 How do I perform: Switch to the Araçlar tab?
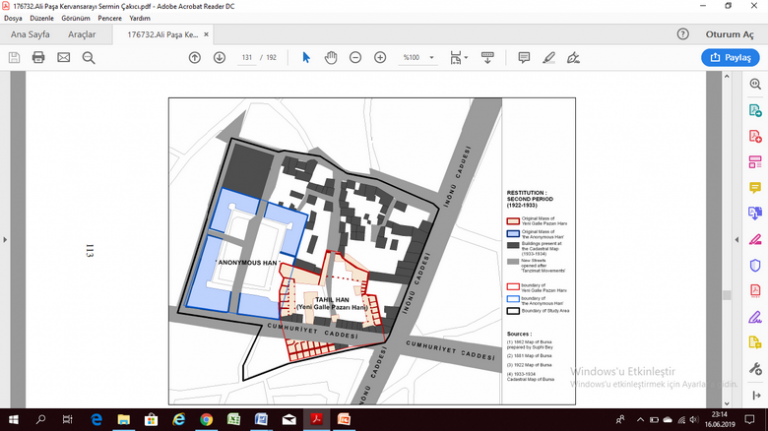point(82,34)
